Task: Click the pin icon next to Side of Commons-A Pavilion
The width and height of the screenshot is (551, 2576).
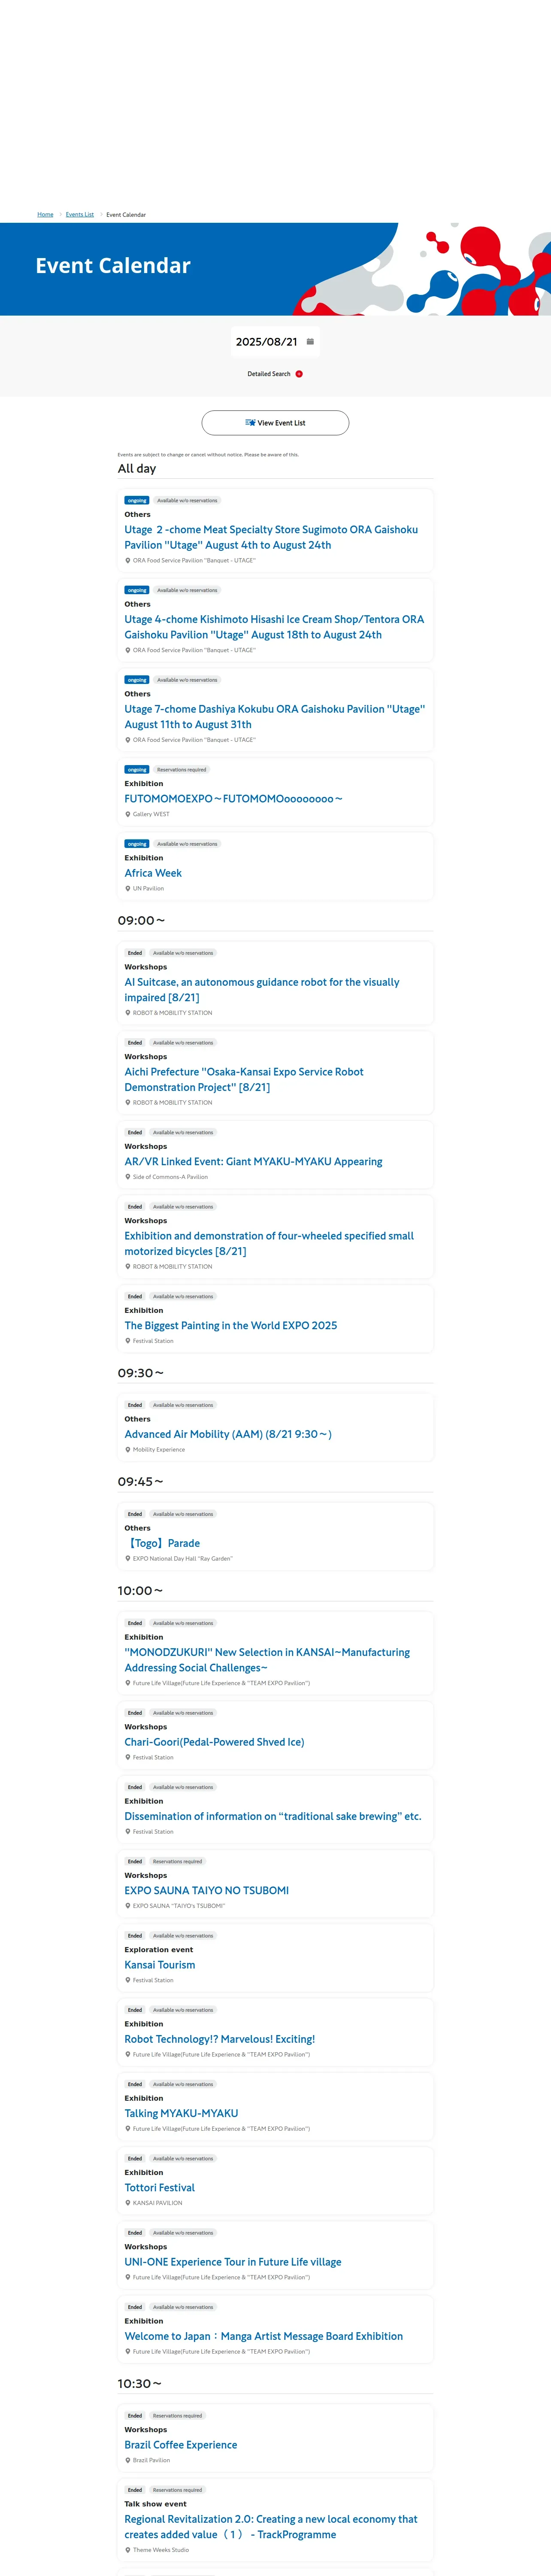Action: 128,1177
